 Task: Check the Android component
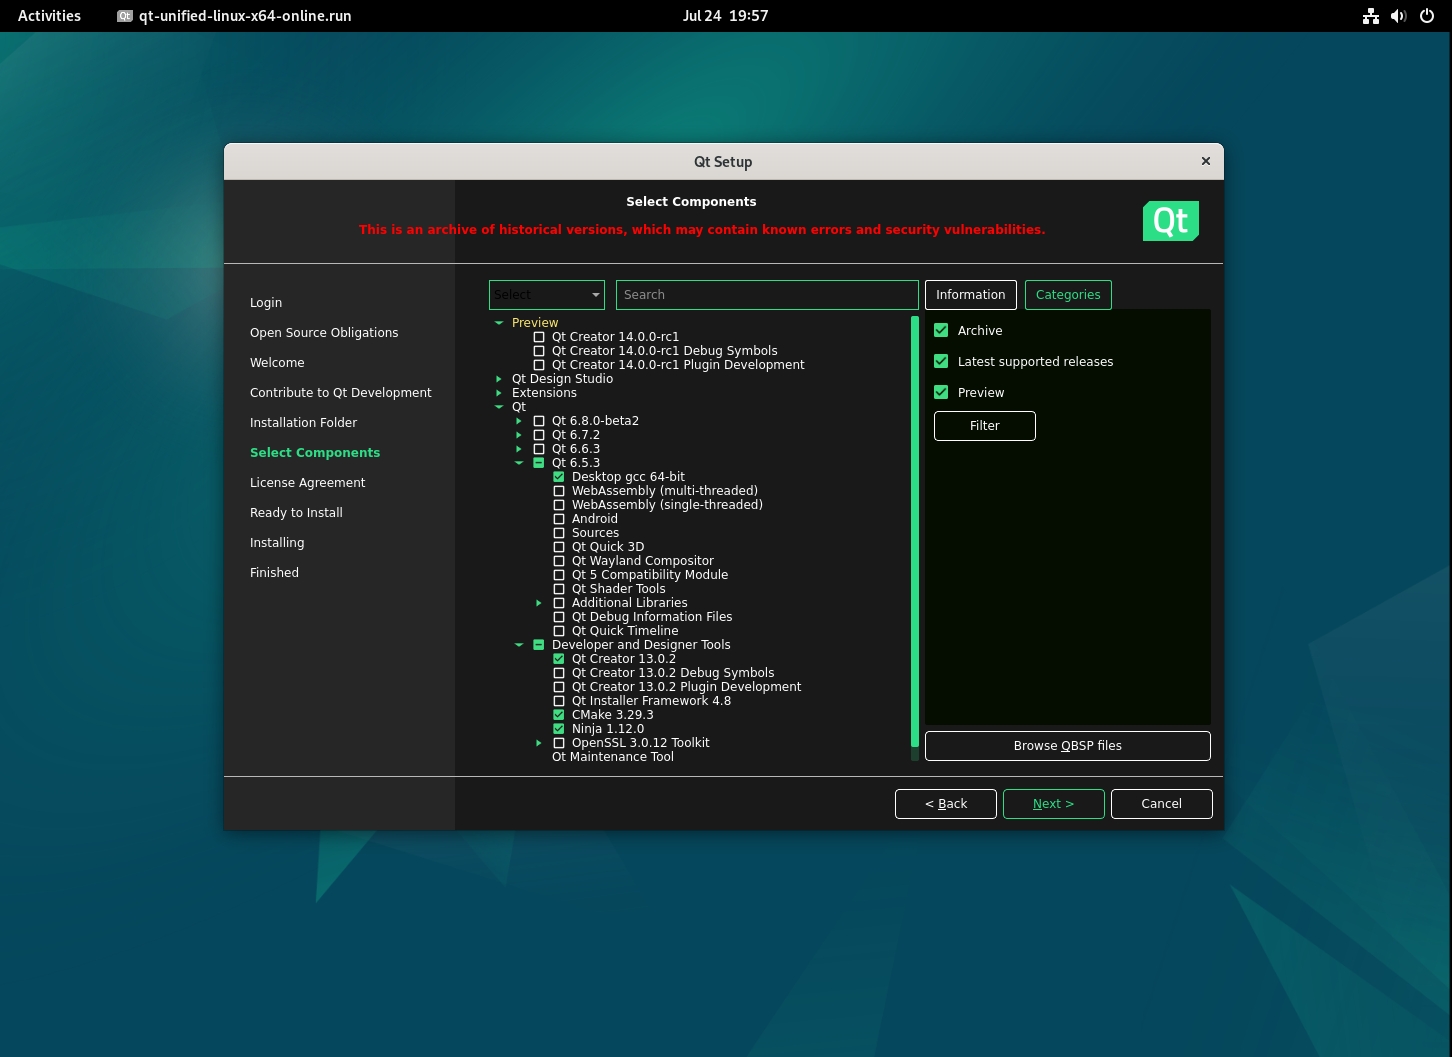tap(559, 519)
